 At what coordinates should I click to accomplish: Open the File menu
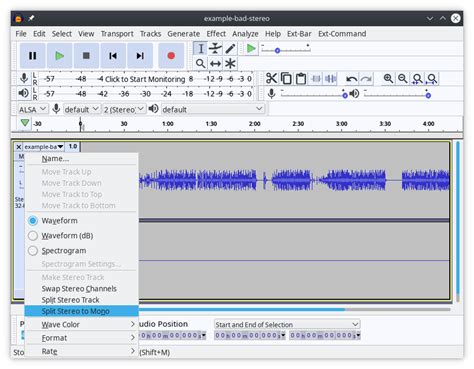[21, 34]
